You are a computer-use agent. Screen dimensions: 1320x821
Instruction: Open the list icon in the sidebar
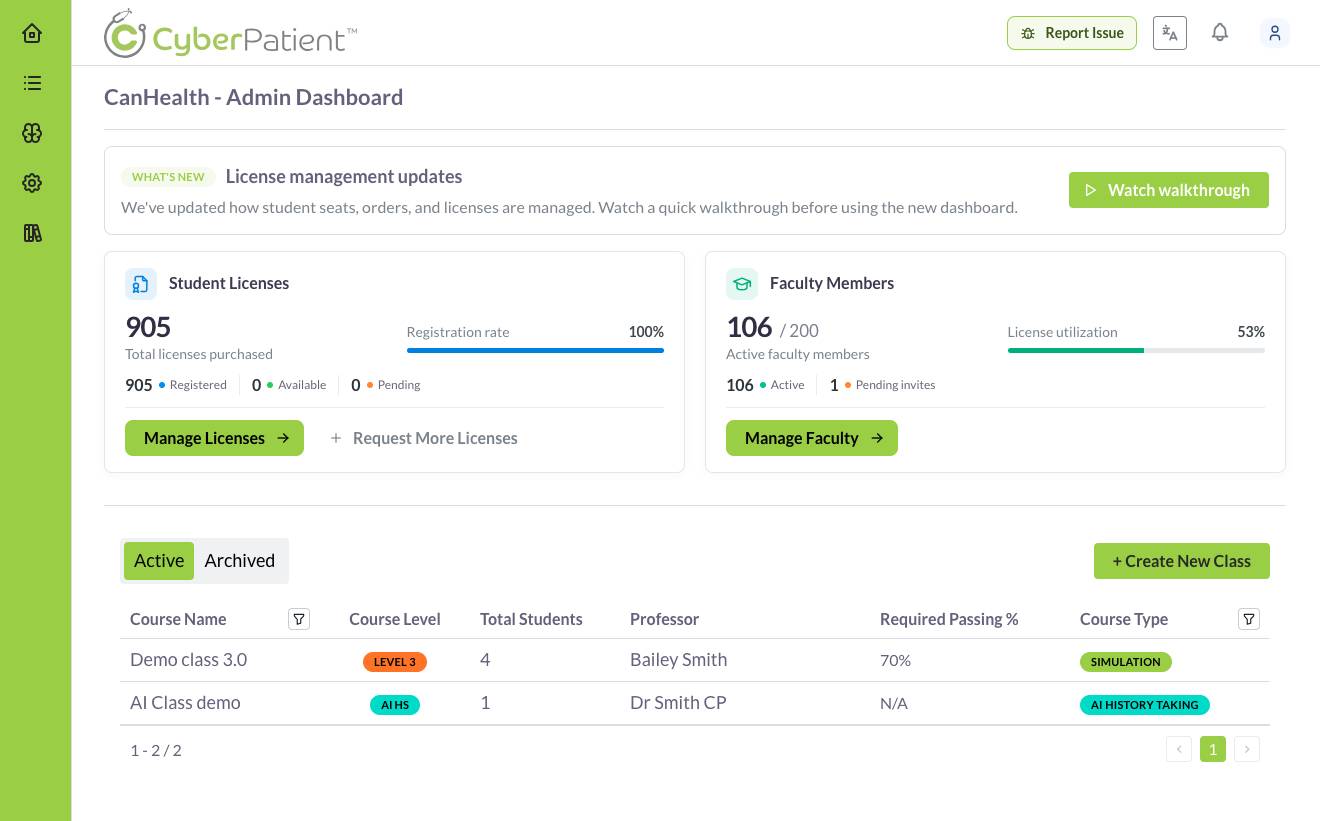coord(32,83)
